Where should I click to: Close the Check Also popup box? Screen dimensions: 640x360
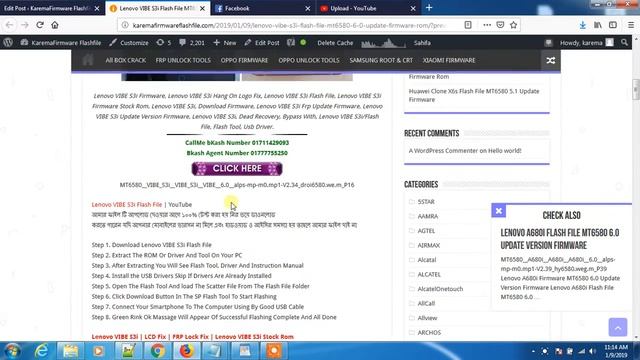[x=498, y=211]
